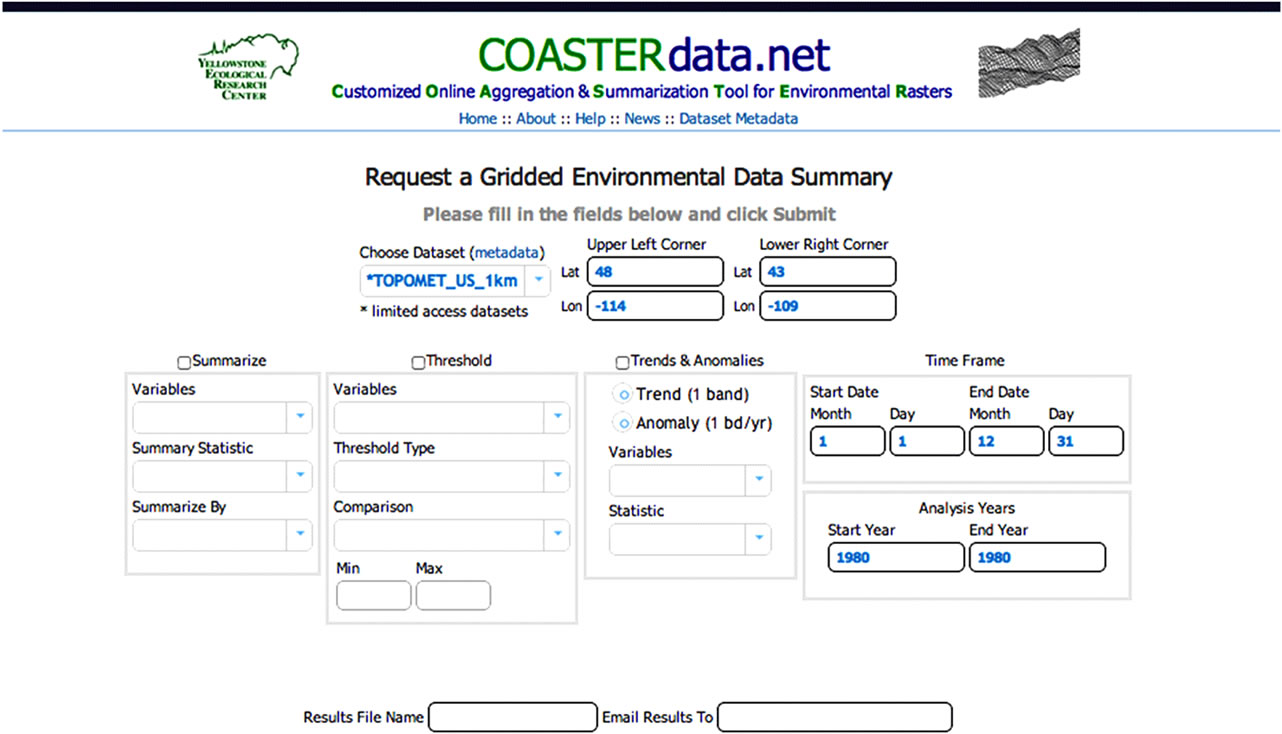
Task: Click the Lower Right Corner Lat field
Action: pyautogui.click(x=828, y=272)
